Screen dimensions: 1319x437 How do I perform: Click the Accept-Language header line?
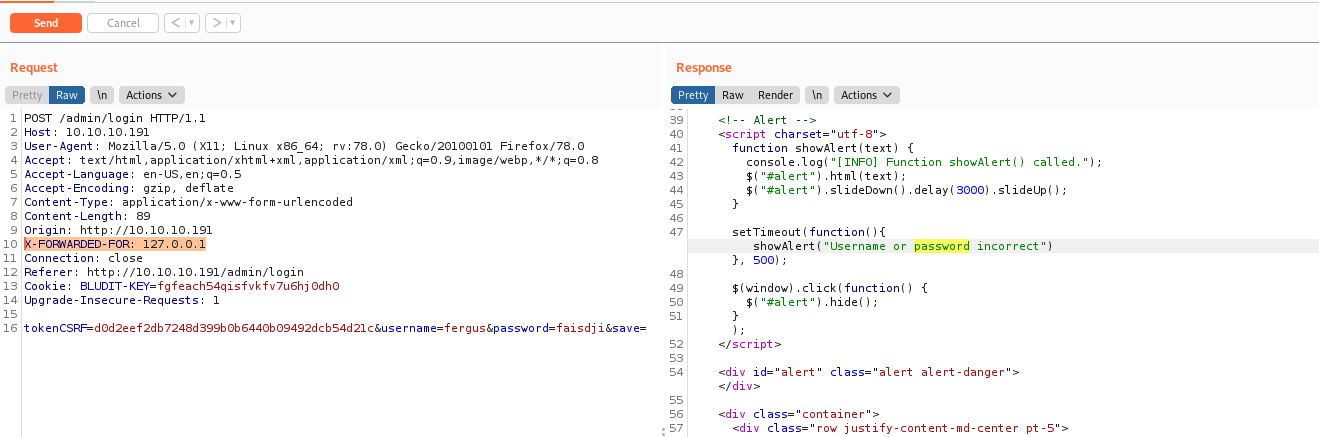point(132,174)
